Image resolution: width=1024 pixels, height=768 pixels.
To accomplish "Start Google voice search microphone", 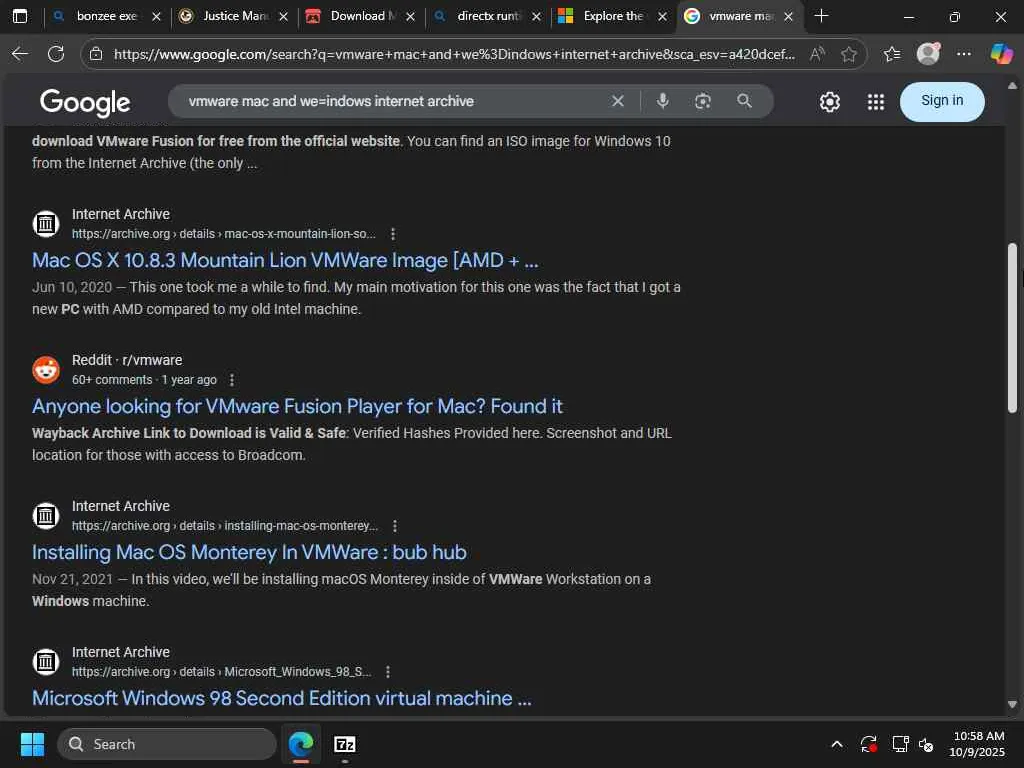I will (x=662, y=101).
